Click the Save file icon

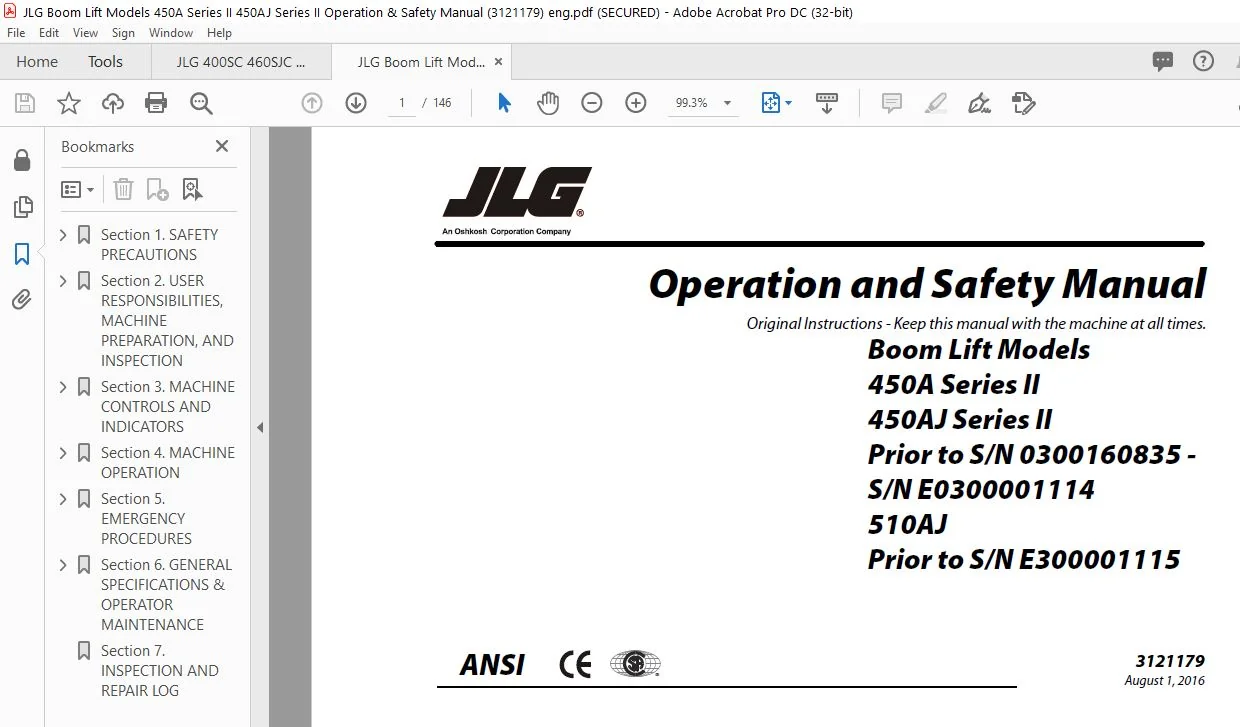(x=25, y=103)
